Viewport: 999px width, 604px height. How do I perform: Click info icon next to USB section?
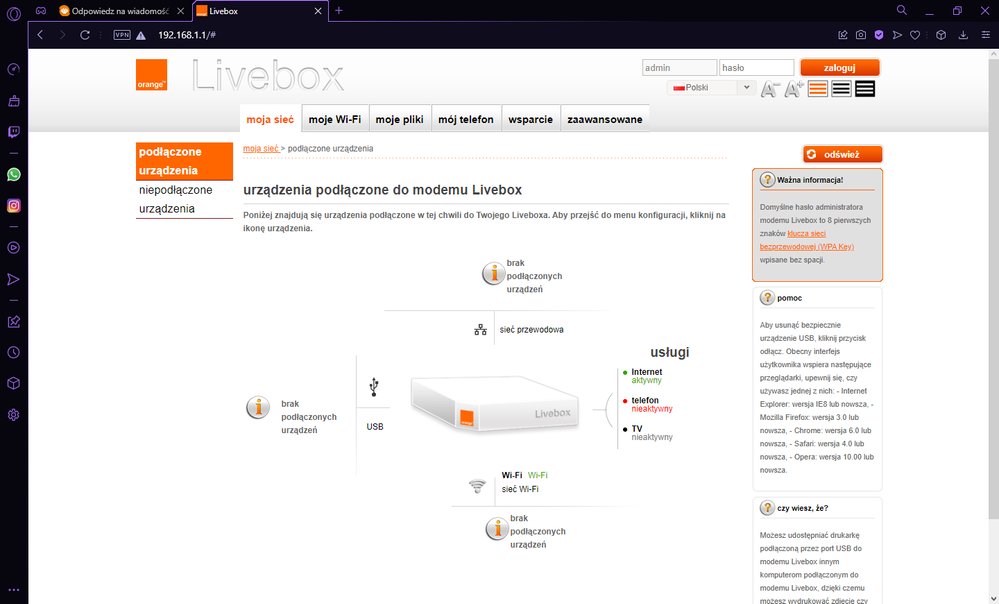(258, 407)
